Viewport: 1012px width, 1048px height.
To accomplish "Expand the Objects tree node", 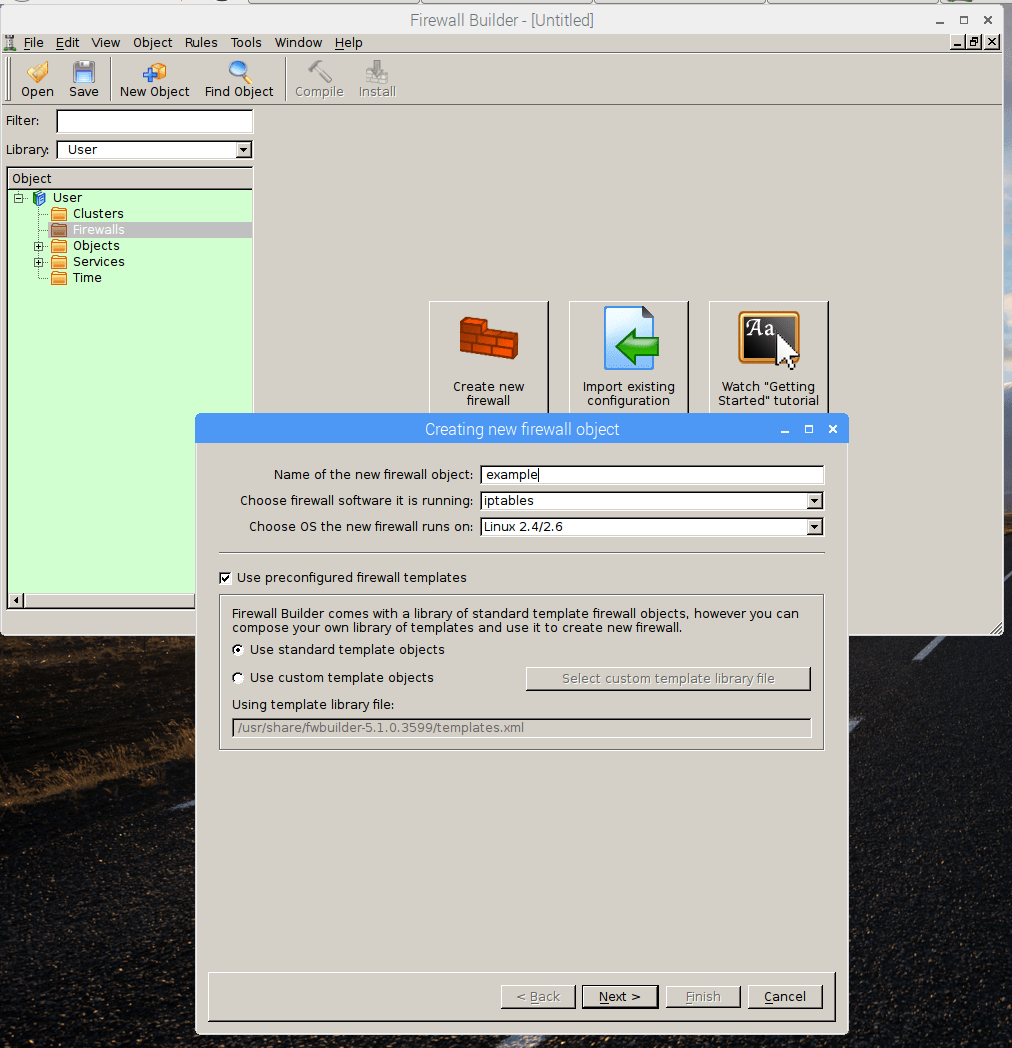I will click(x=39, y=246).
